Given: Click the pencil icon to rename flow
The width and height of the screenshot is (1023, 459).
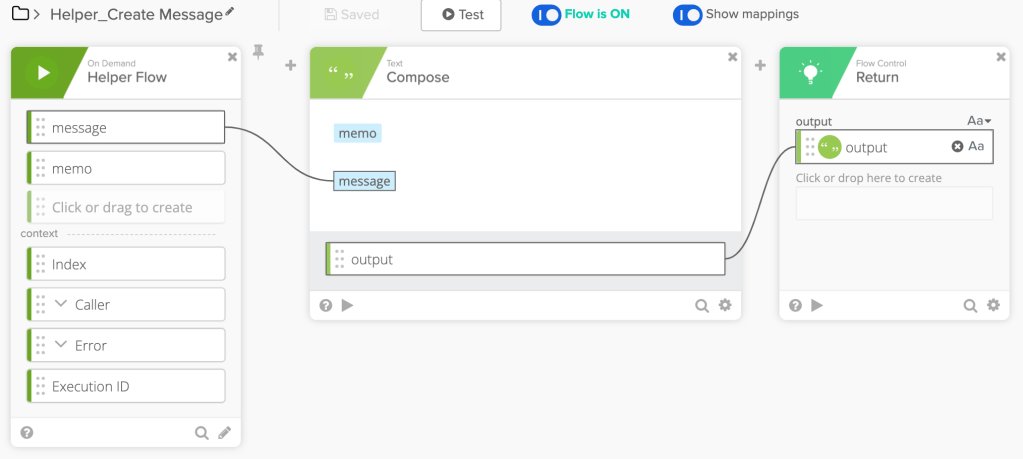Looking at the screenshot, I should click(x=231, y=11).
